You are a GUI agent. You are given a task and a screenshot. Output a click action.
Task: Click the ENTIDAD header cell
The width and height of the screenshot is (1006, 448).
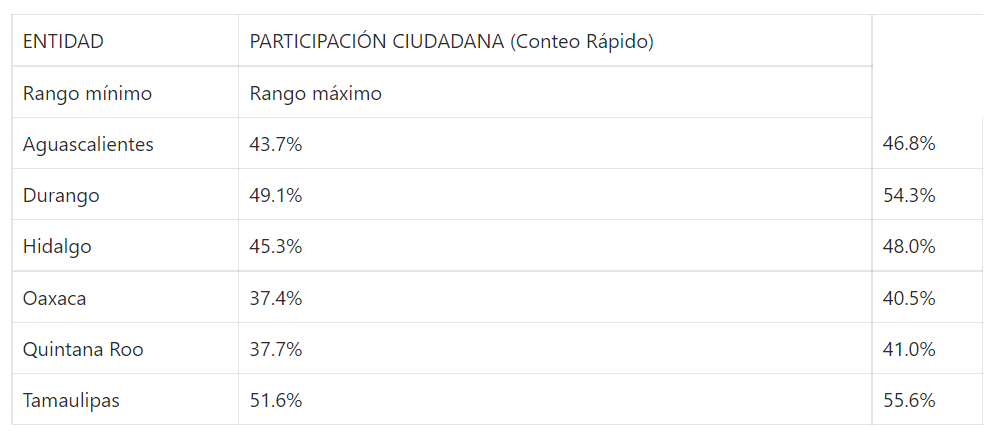point(63,41)
